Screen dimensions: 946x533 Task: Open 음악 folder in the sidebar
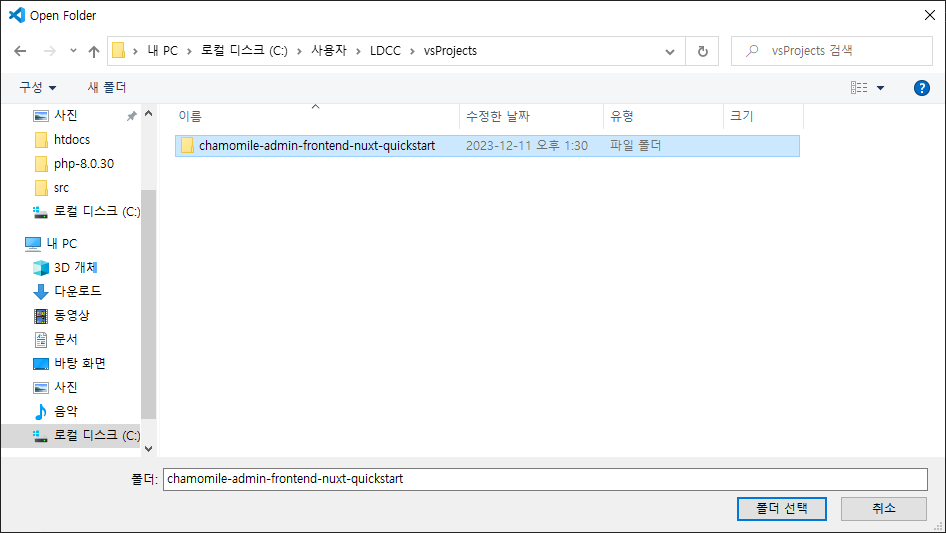[x=65, y=411]
